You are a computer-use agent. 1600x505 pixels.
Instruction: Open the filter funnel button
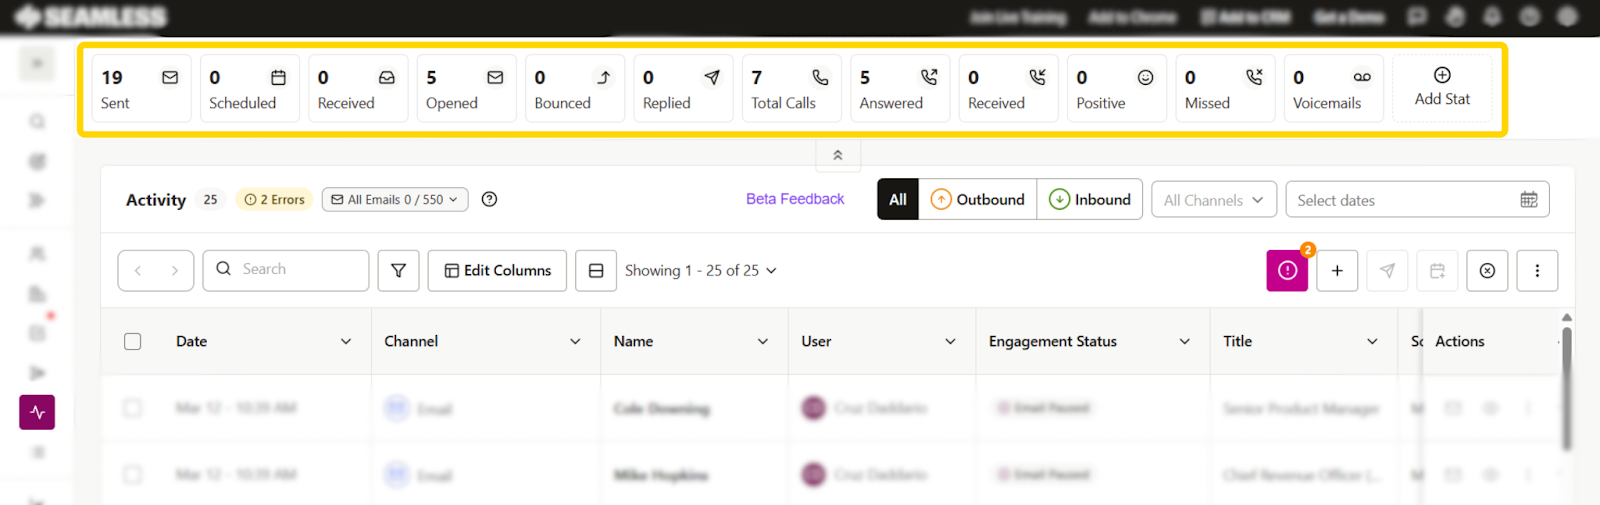click(398, 271)
